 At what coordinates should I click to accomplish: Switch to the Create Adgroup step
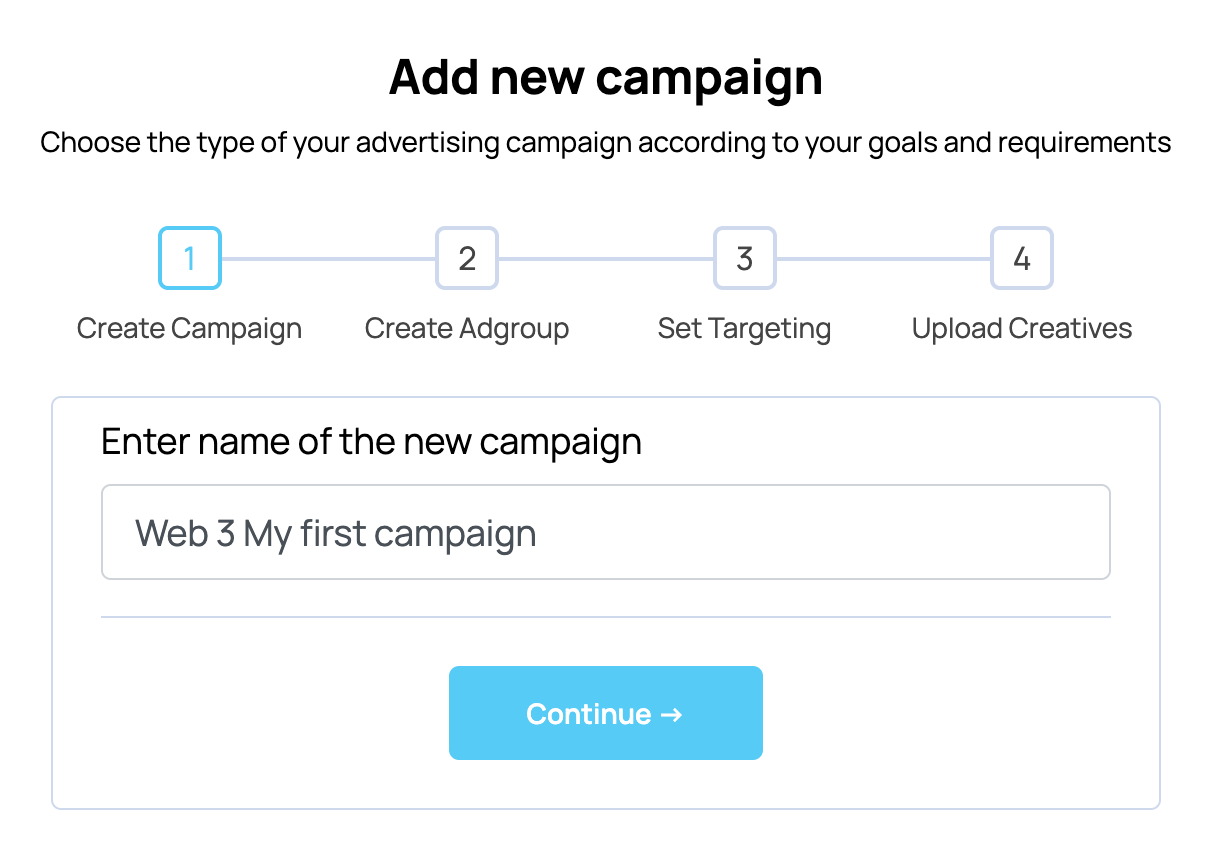467,327
